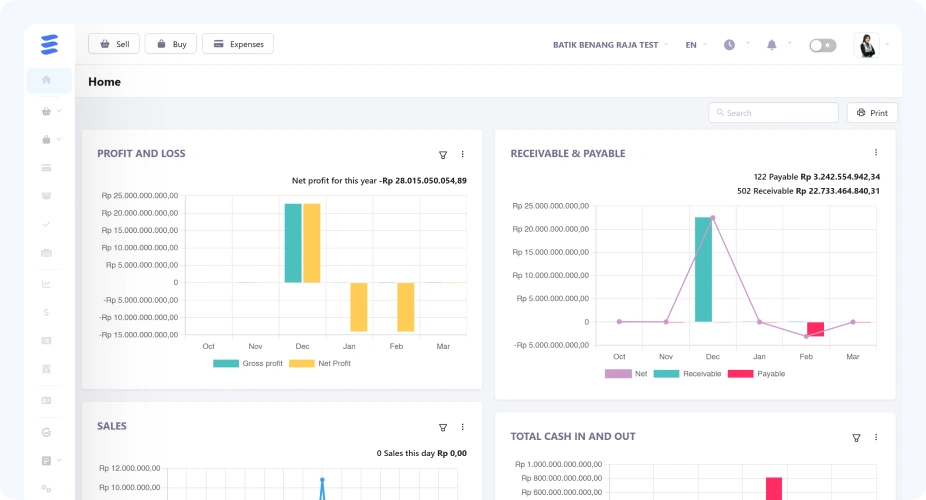Click the Home page title
This screenshot has height=500, width=926.
click(x=105, y=81)
